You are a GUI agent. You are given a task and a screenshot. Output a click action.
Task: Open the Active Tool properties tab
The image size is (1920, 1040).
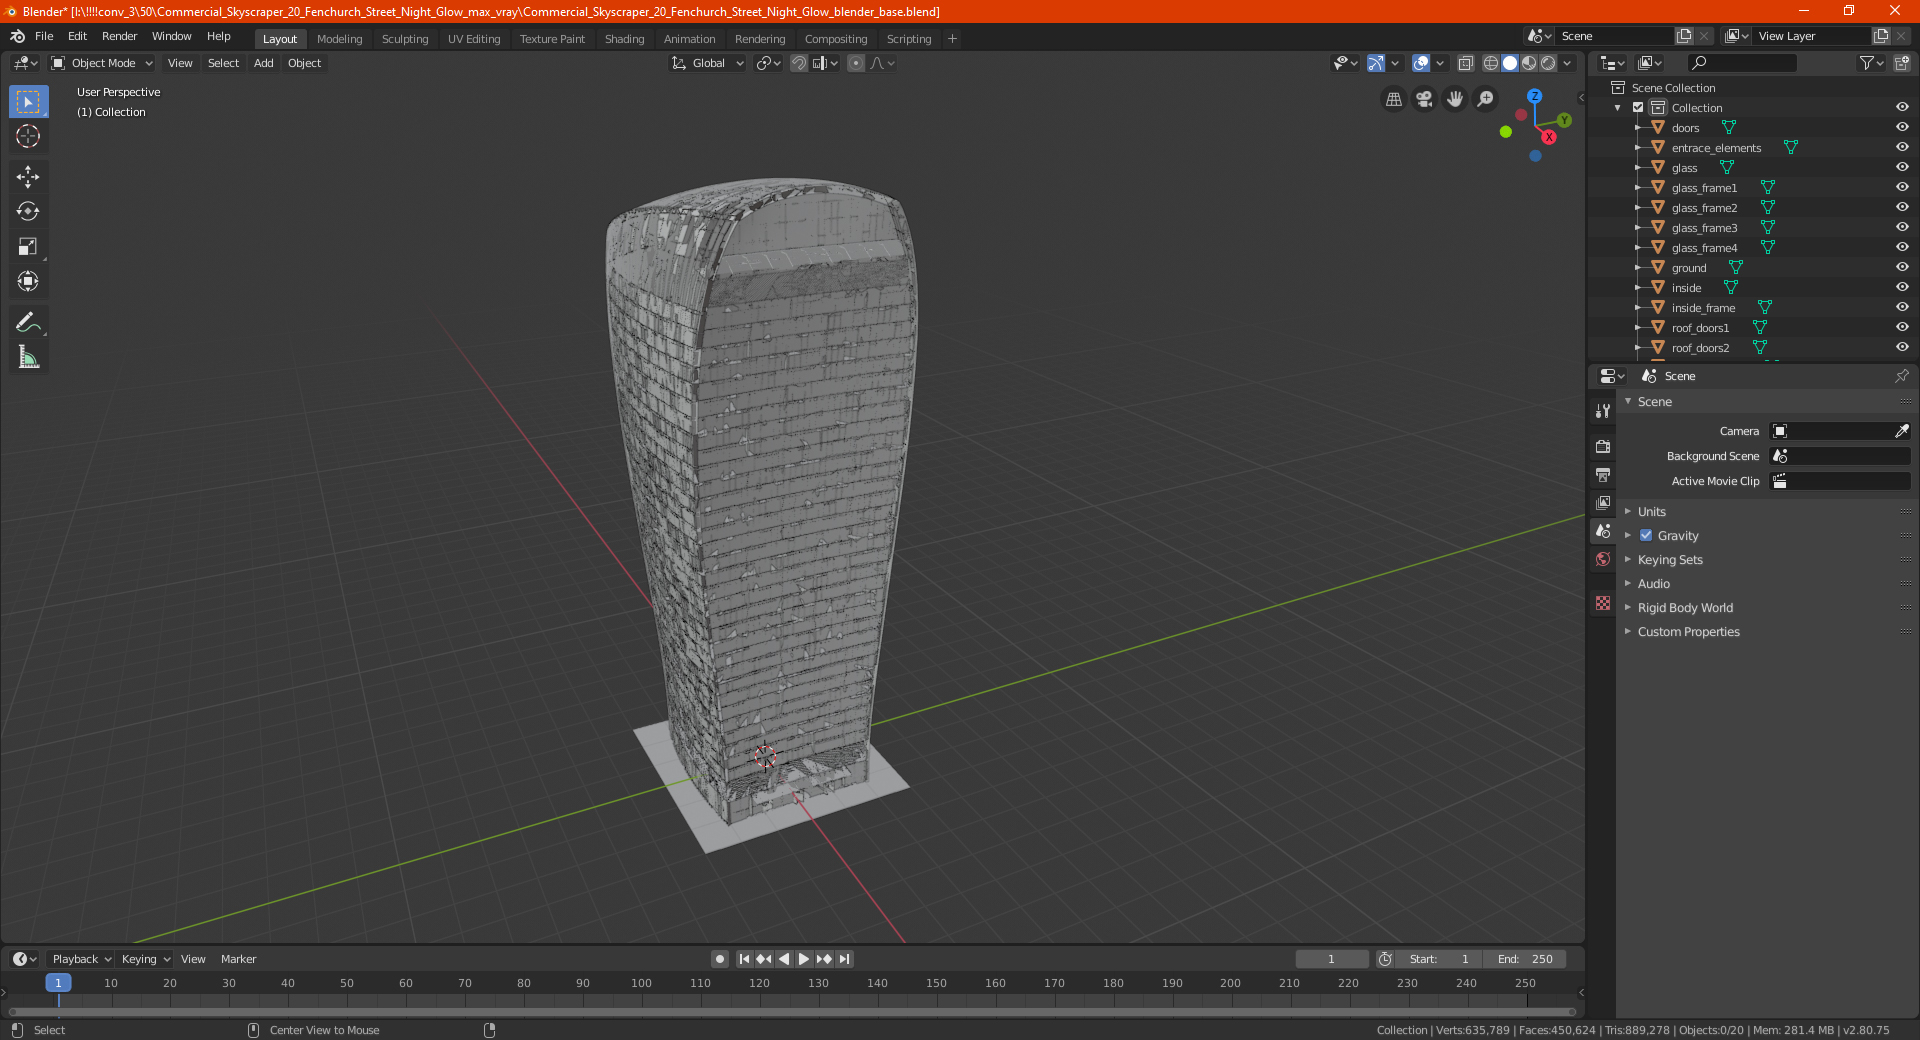(1603, 411)
